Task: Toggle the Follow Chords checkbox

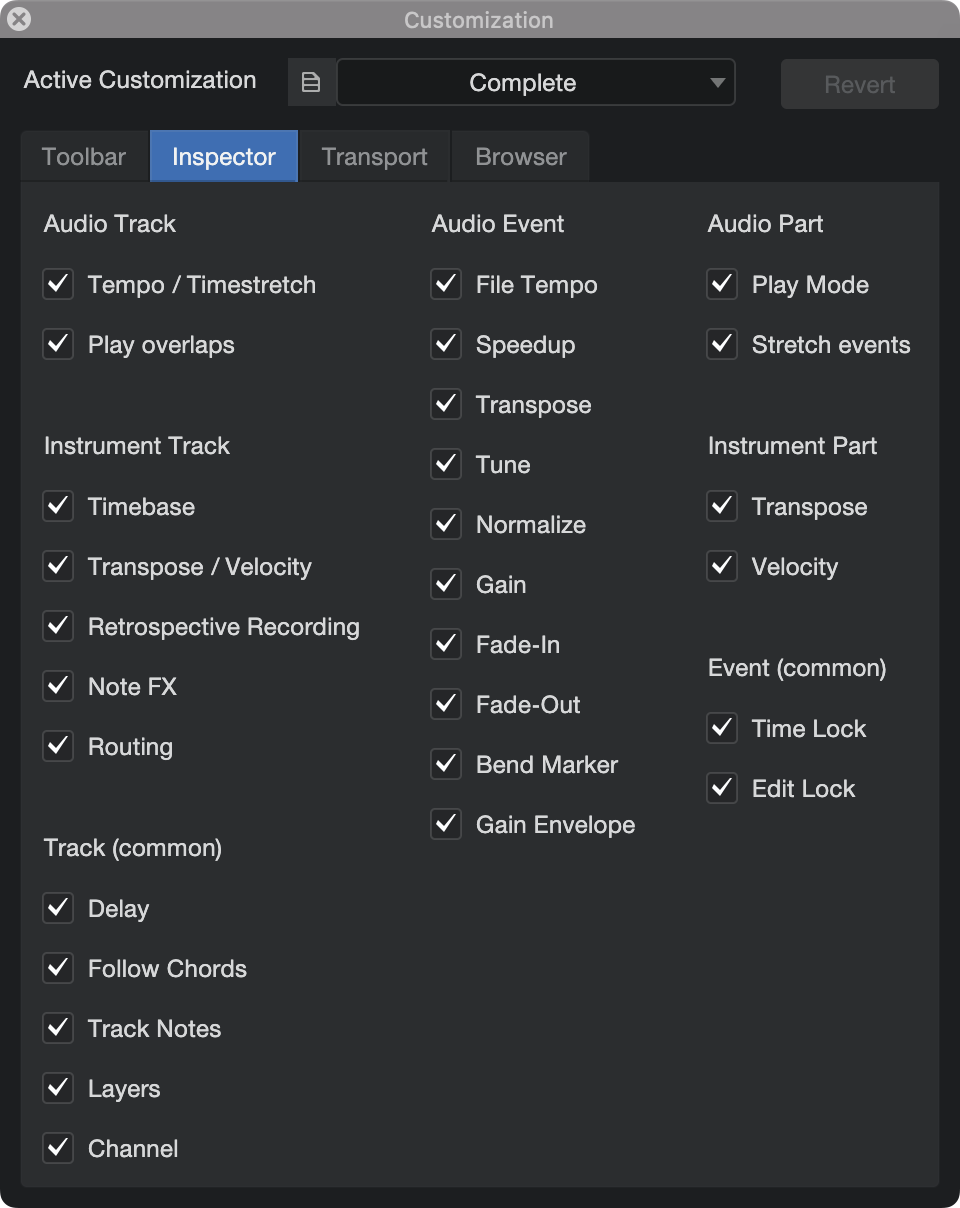Action: click(58, 969)
